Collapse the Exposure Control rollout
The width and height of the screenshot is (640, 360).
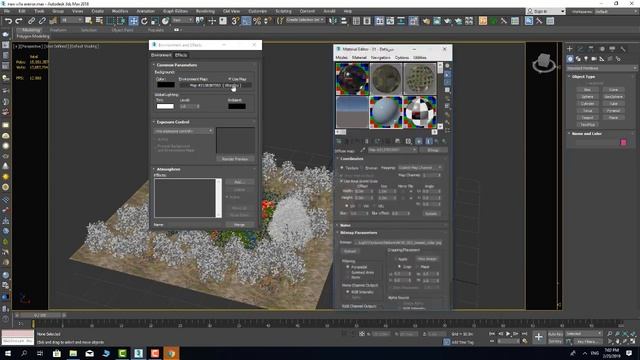(x=173, y=122)
